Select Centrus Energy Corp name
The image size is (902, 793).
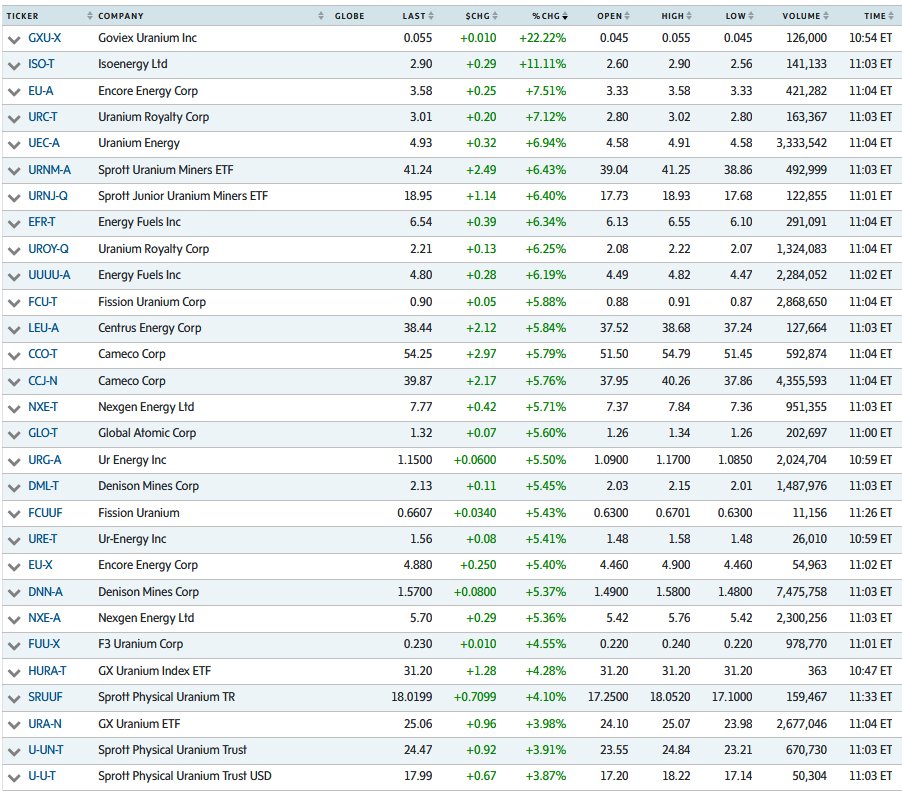pos(150,328)
